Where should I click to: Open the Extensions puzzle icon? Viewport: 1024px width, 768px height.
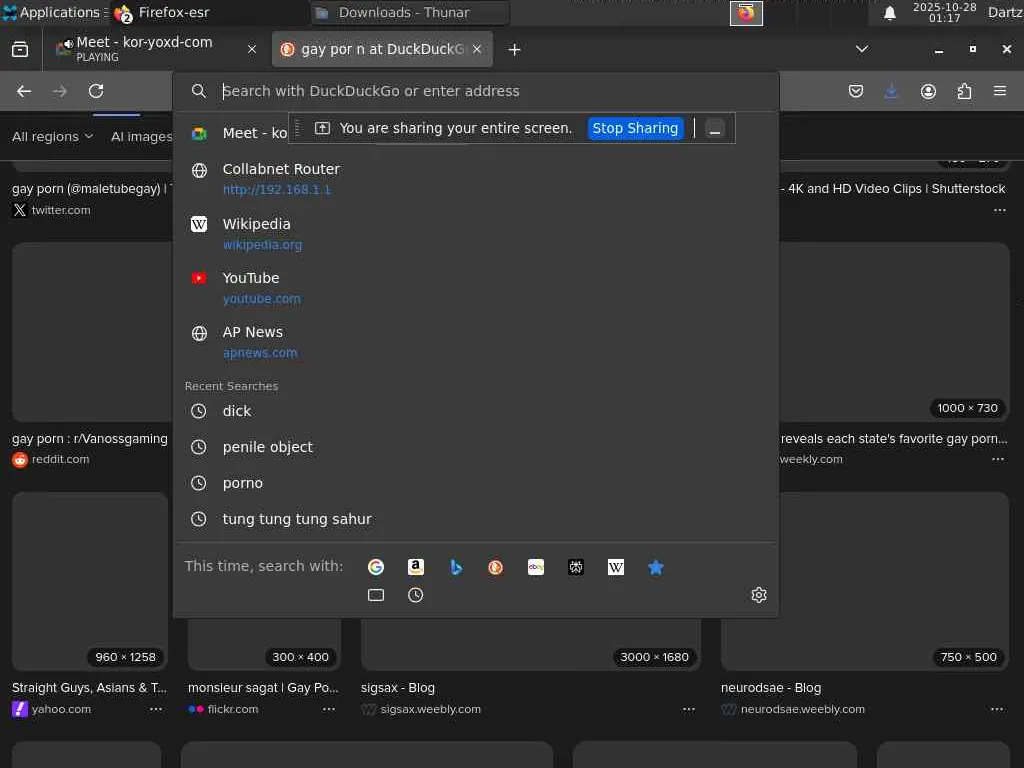tap(965, 91)
